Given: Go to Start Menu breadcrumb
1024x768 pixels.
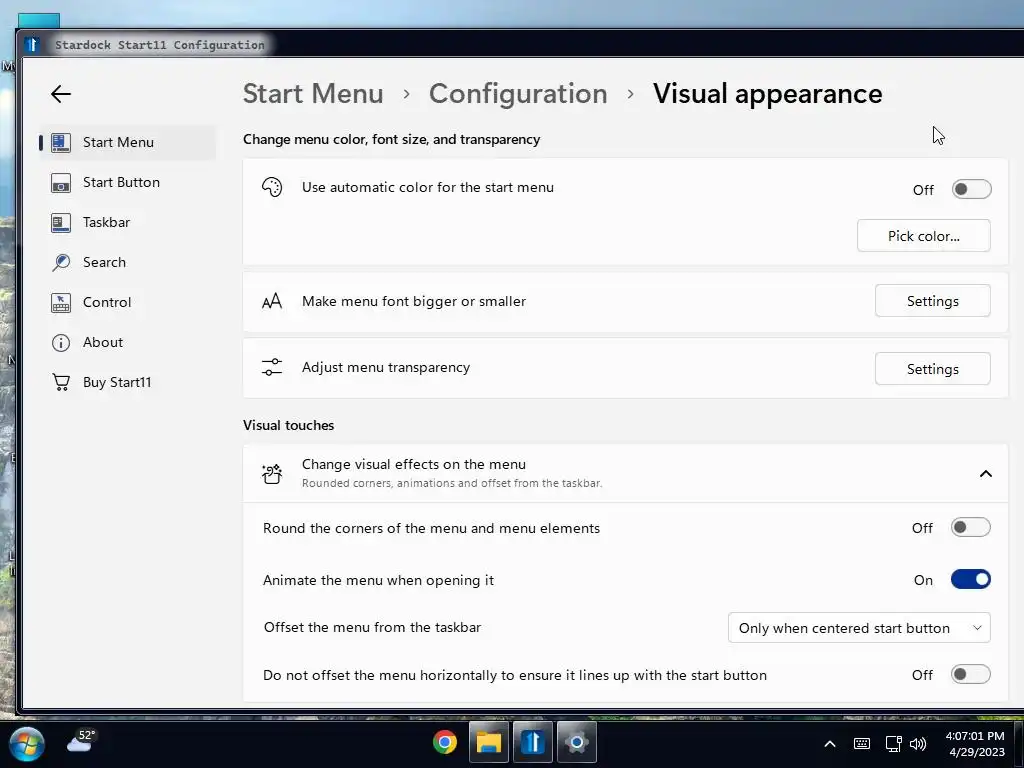Looking at the screenshot, I should point(313,94).
